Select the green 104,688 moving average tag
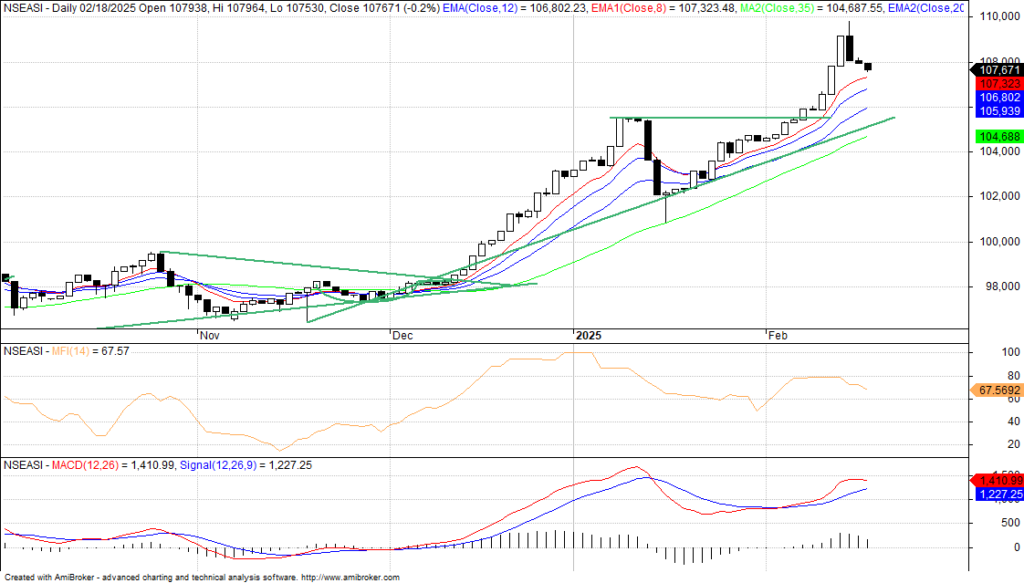1024x583 pixels. tap(999, 136)
